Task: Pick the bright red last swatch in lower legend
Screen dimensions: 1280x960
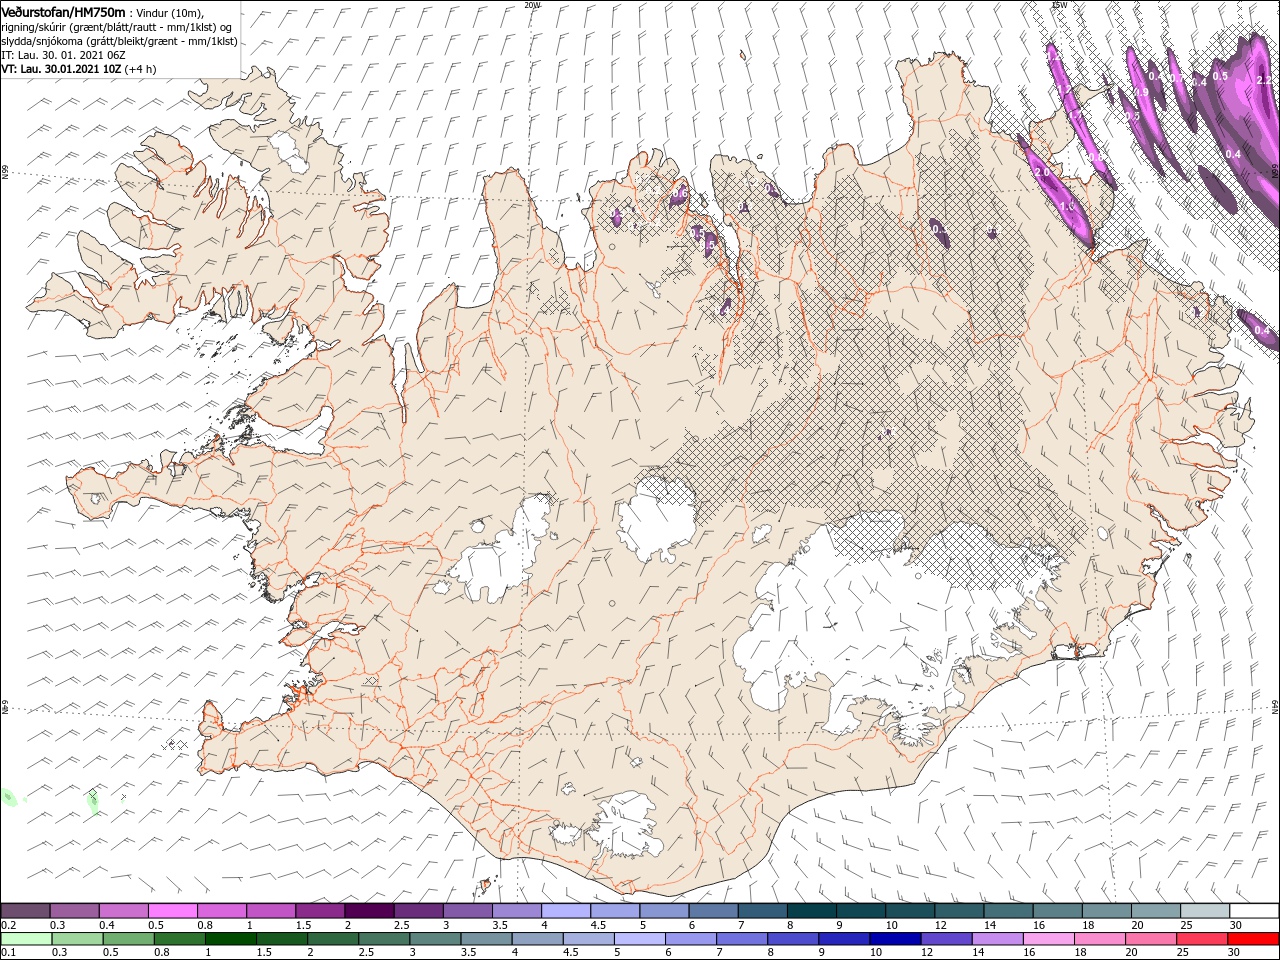Action: point(1254,939)
